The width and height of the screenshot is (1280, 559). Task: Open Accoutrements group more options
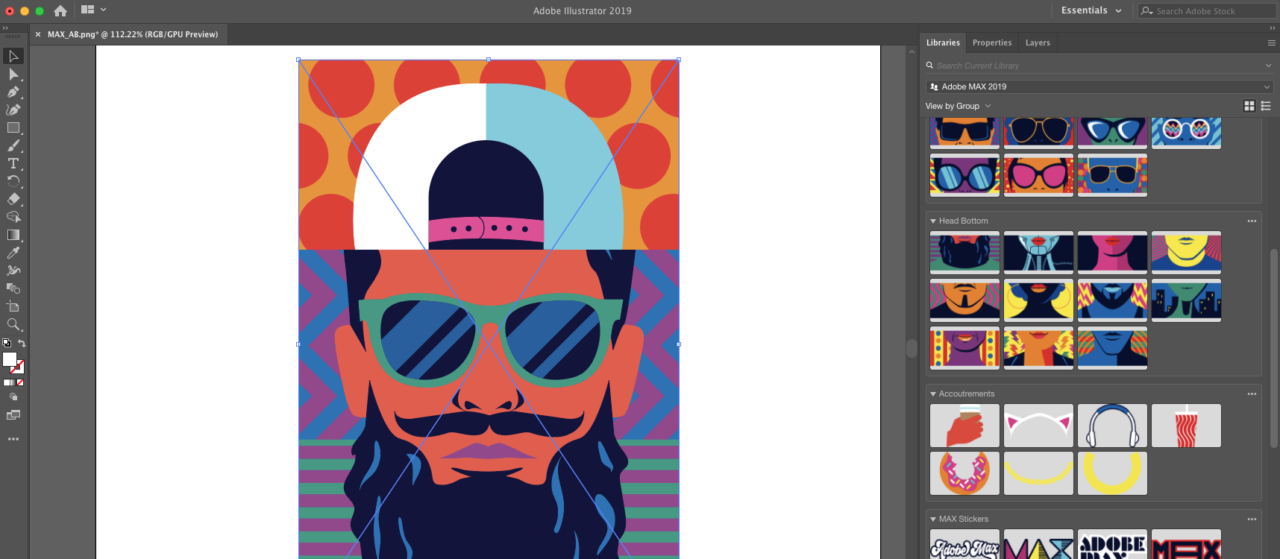[1251, 394]
